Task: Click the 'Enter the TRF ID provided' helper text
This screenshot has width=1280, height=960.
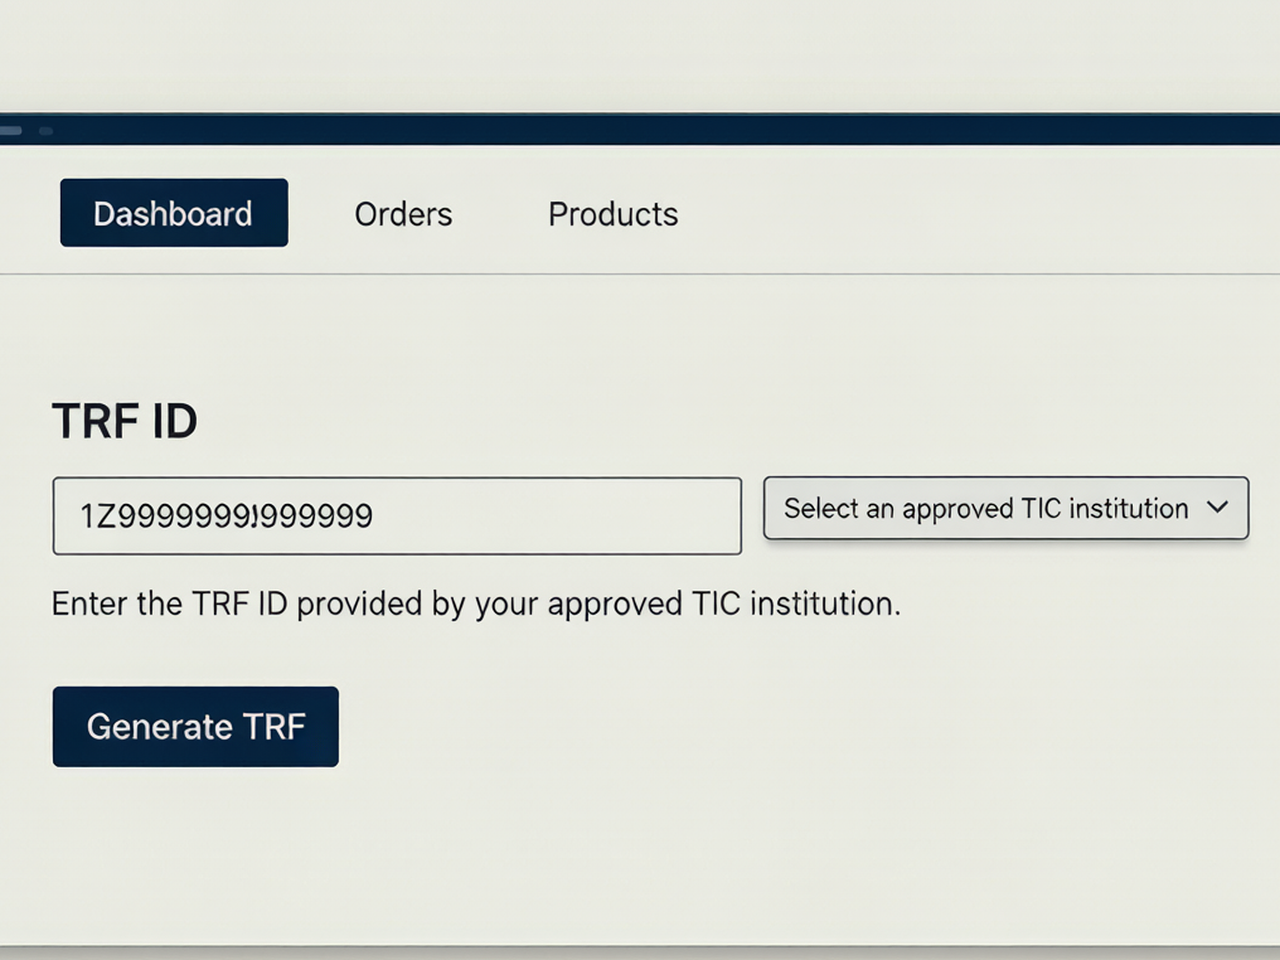Action: coord(476,604)
